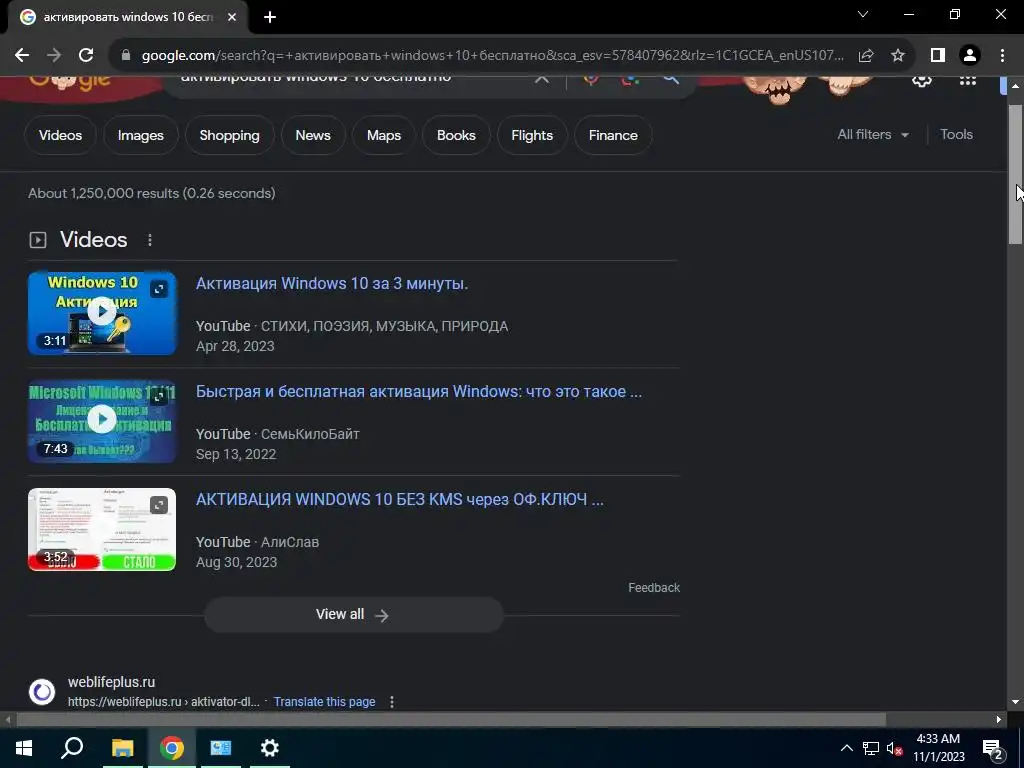Open Settings gear on the taskbar
This screenshot has height=768, width=1024.
click(270, 748)
